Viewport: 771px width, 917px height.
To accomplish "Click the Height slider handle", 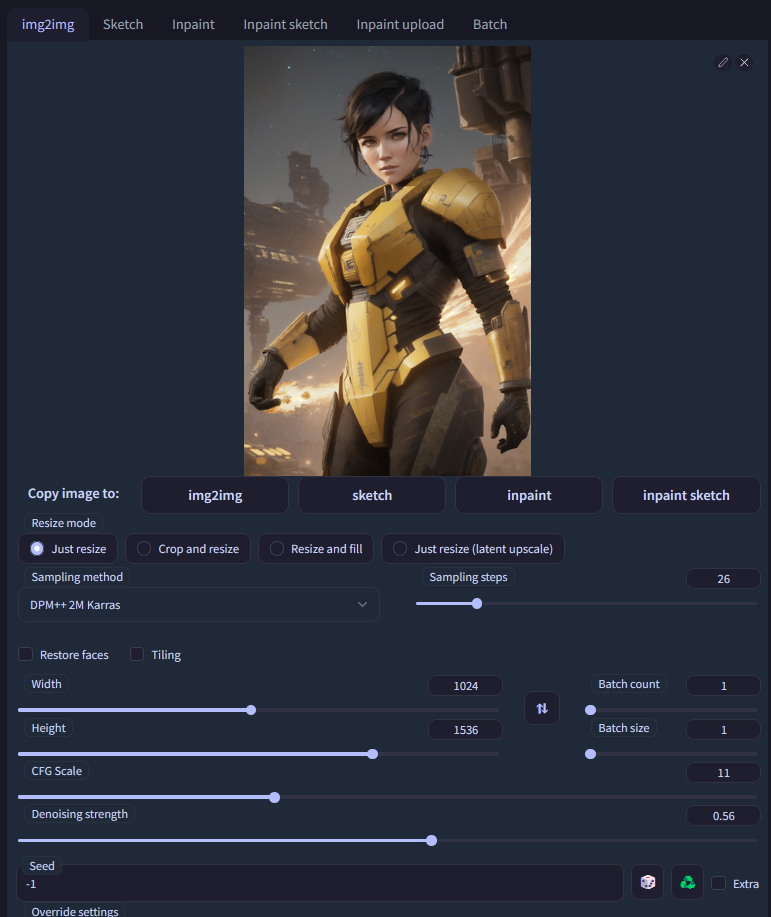I will (x=373, y=754).
